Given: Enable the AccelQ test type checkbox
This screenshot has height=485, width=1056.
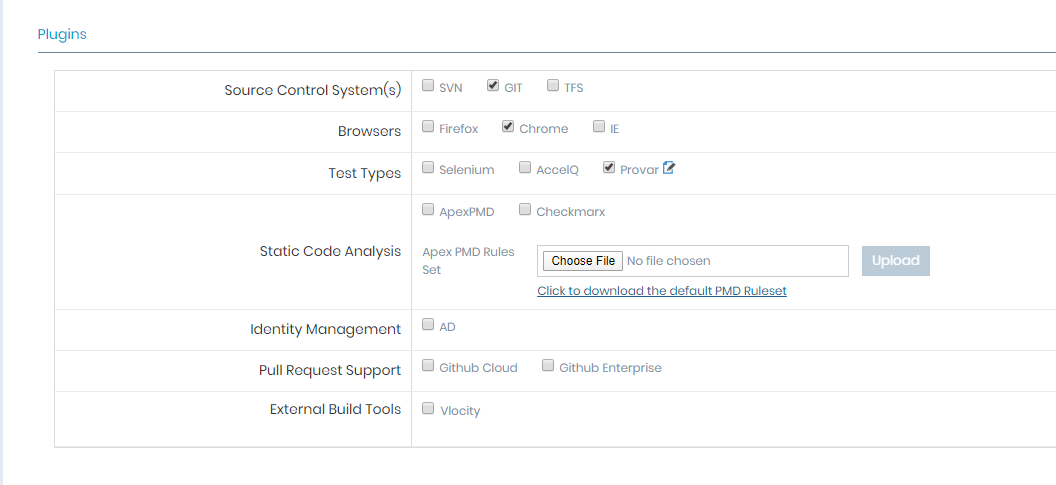Looking at the screenshot, I should tap(525, 168).
